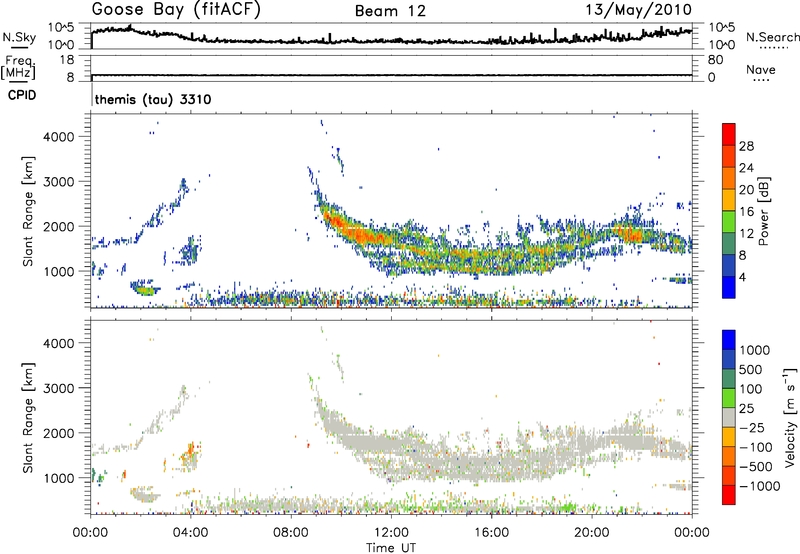This screenshot has height=554, width=800.
Task: Click the noise trace in the top panel
Action: (391, 39)
